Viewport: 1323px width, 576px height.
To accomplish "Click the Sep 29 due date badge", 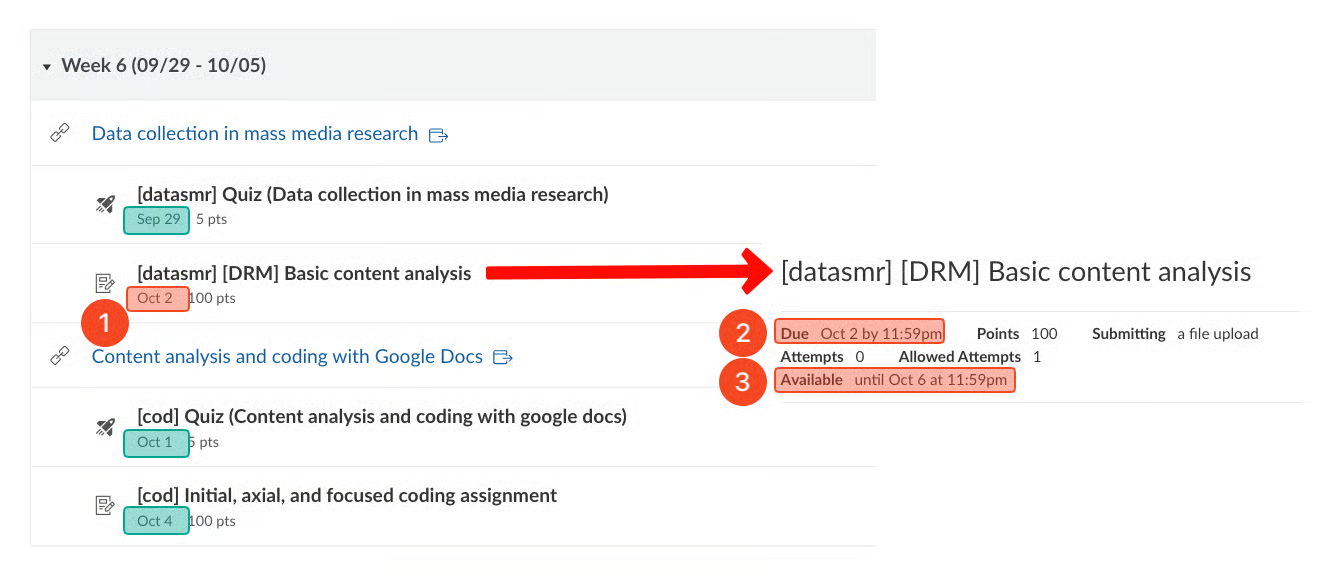I will (x=157, y=220).
